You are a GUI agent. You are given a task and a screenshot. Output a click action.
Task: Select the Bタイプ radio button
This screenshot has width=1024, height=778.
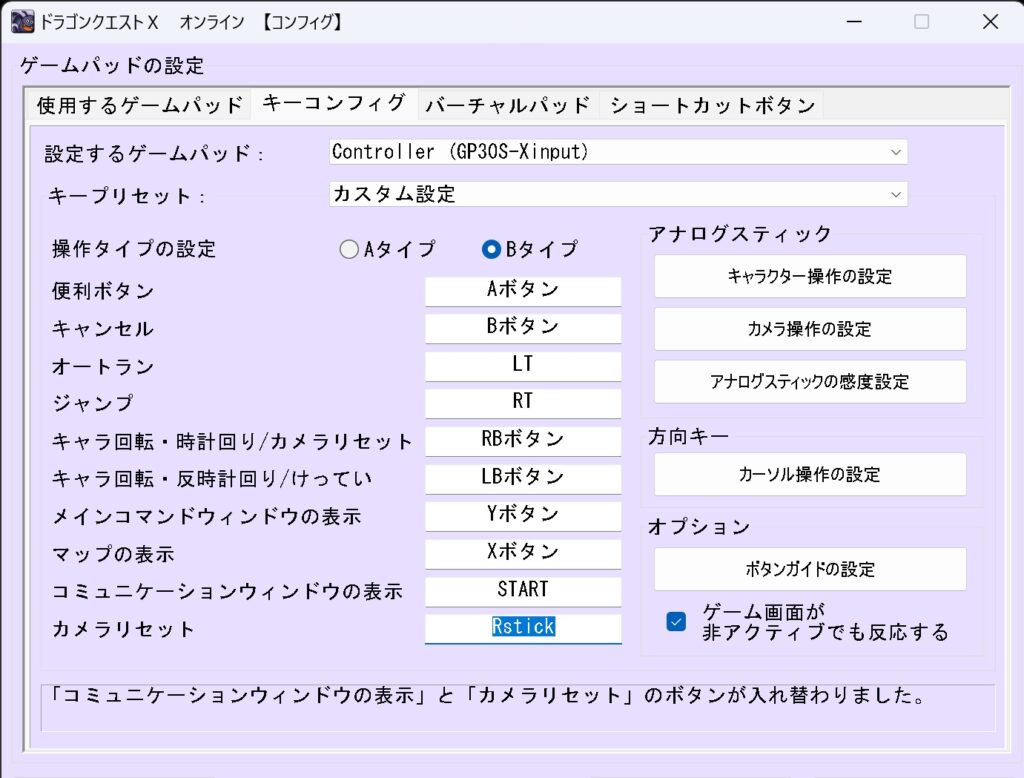point(491,249)
